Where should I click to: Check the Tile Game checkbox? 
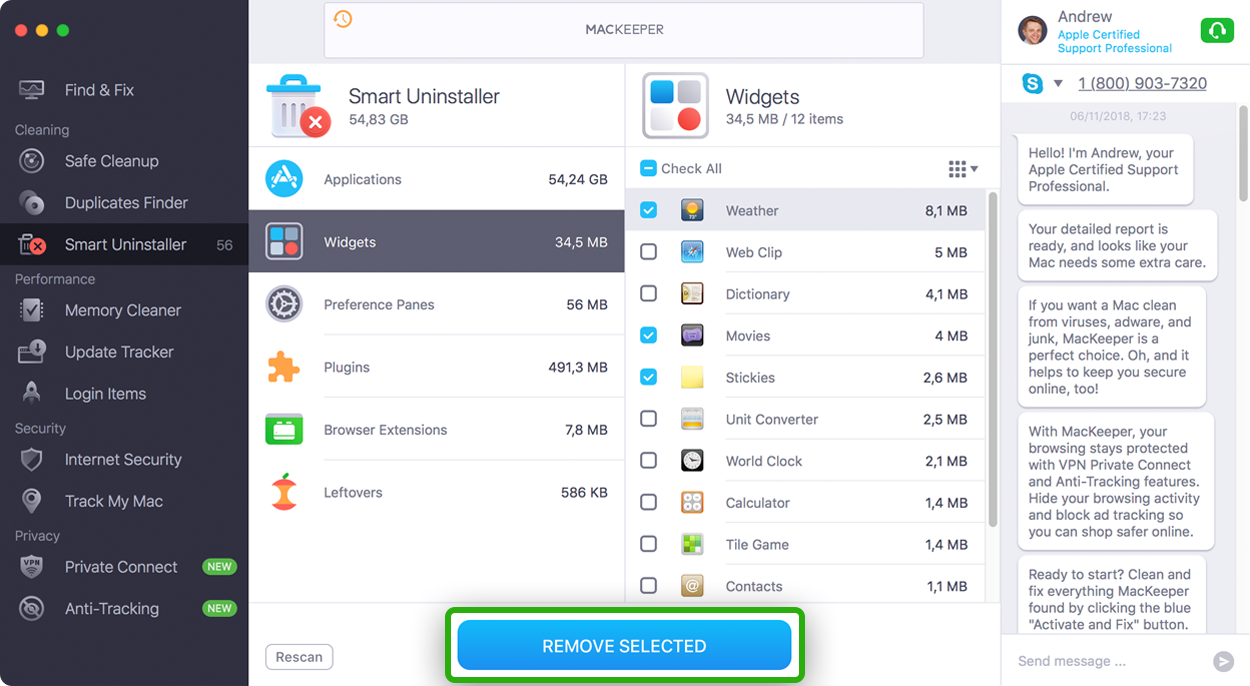coord(648,545)
